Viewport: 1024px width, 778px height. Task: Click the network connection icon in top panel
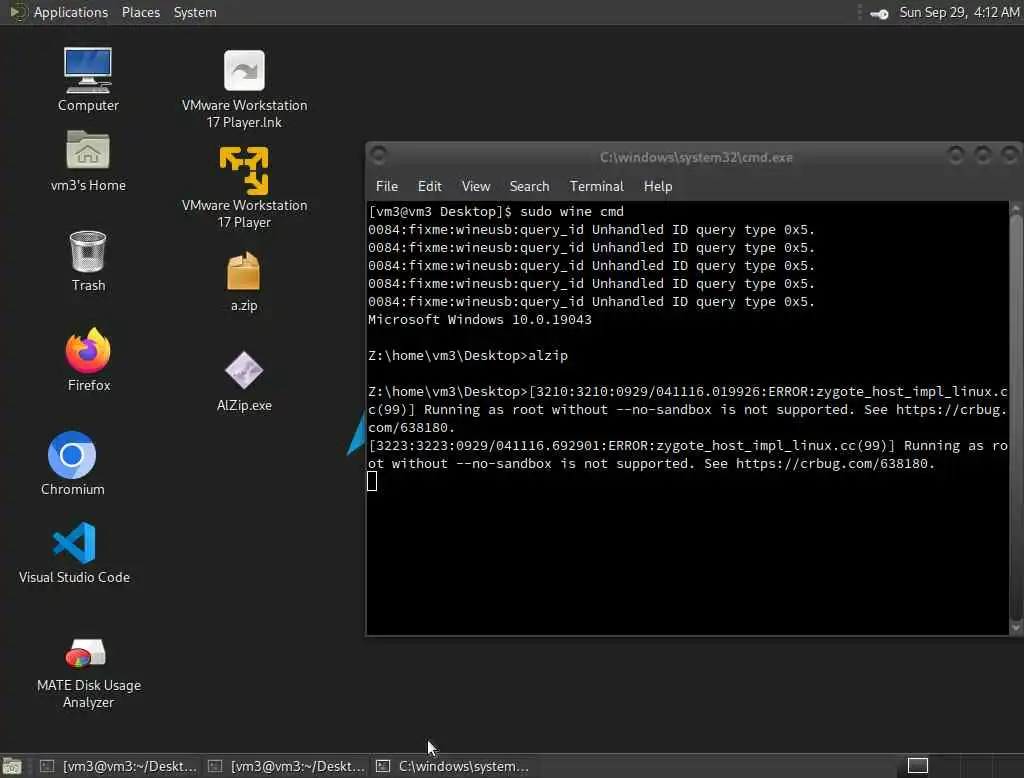click(879, 13)
